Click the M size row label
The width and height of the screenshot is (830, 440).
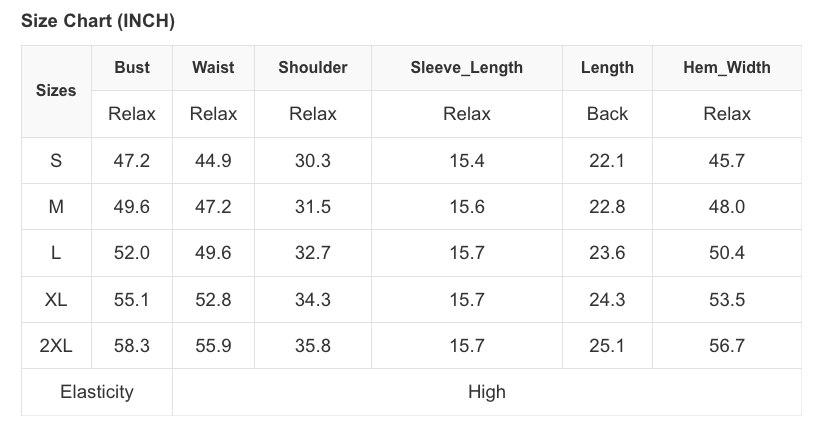click(x=56, y=207)
